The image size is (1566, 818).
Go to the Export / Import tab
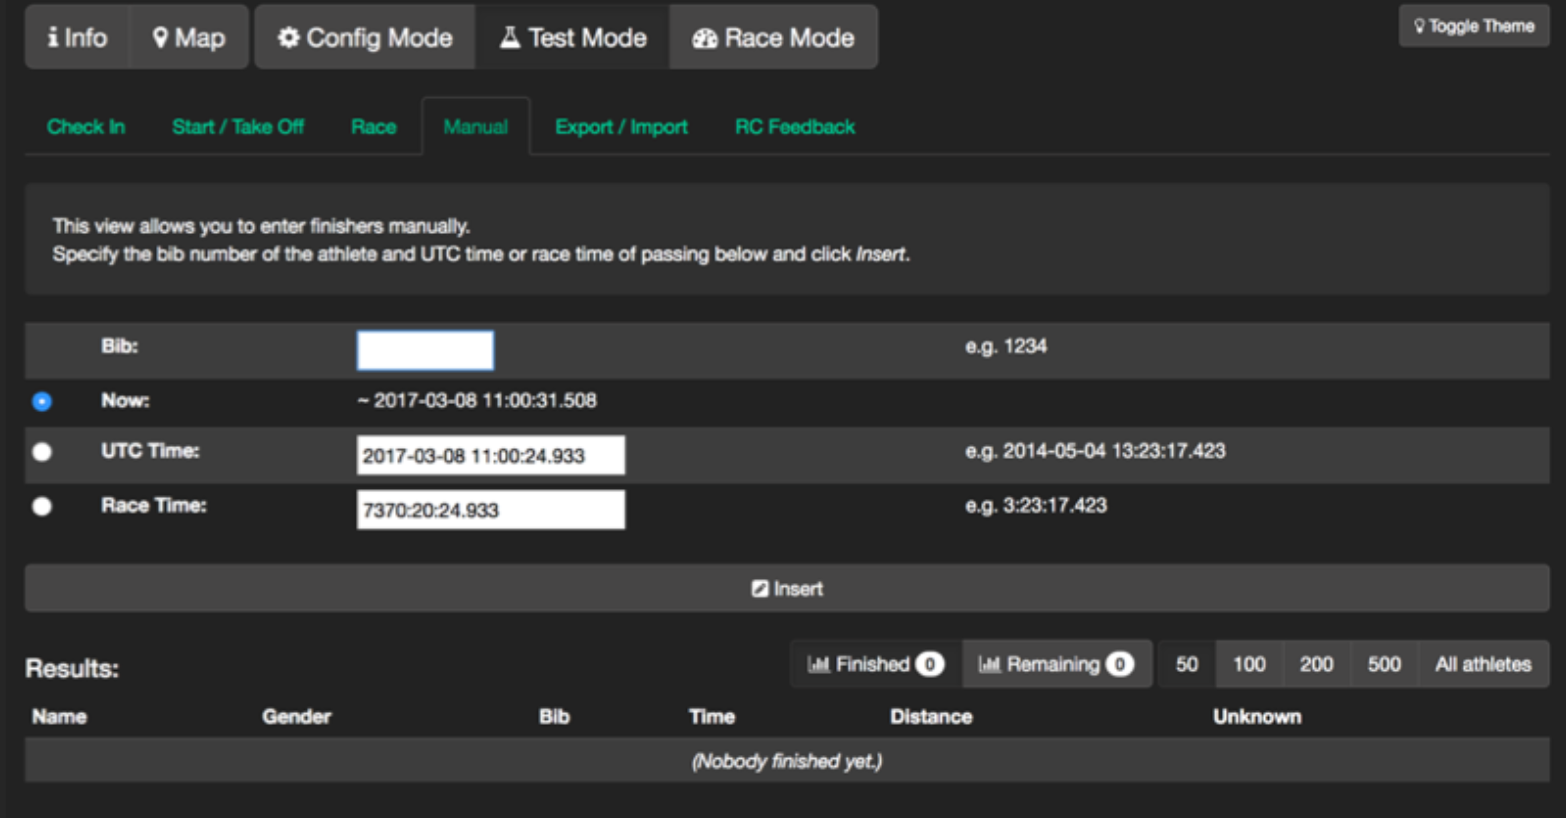point(621,127)
